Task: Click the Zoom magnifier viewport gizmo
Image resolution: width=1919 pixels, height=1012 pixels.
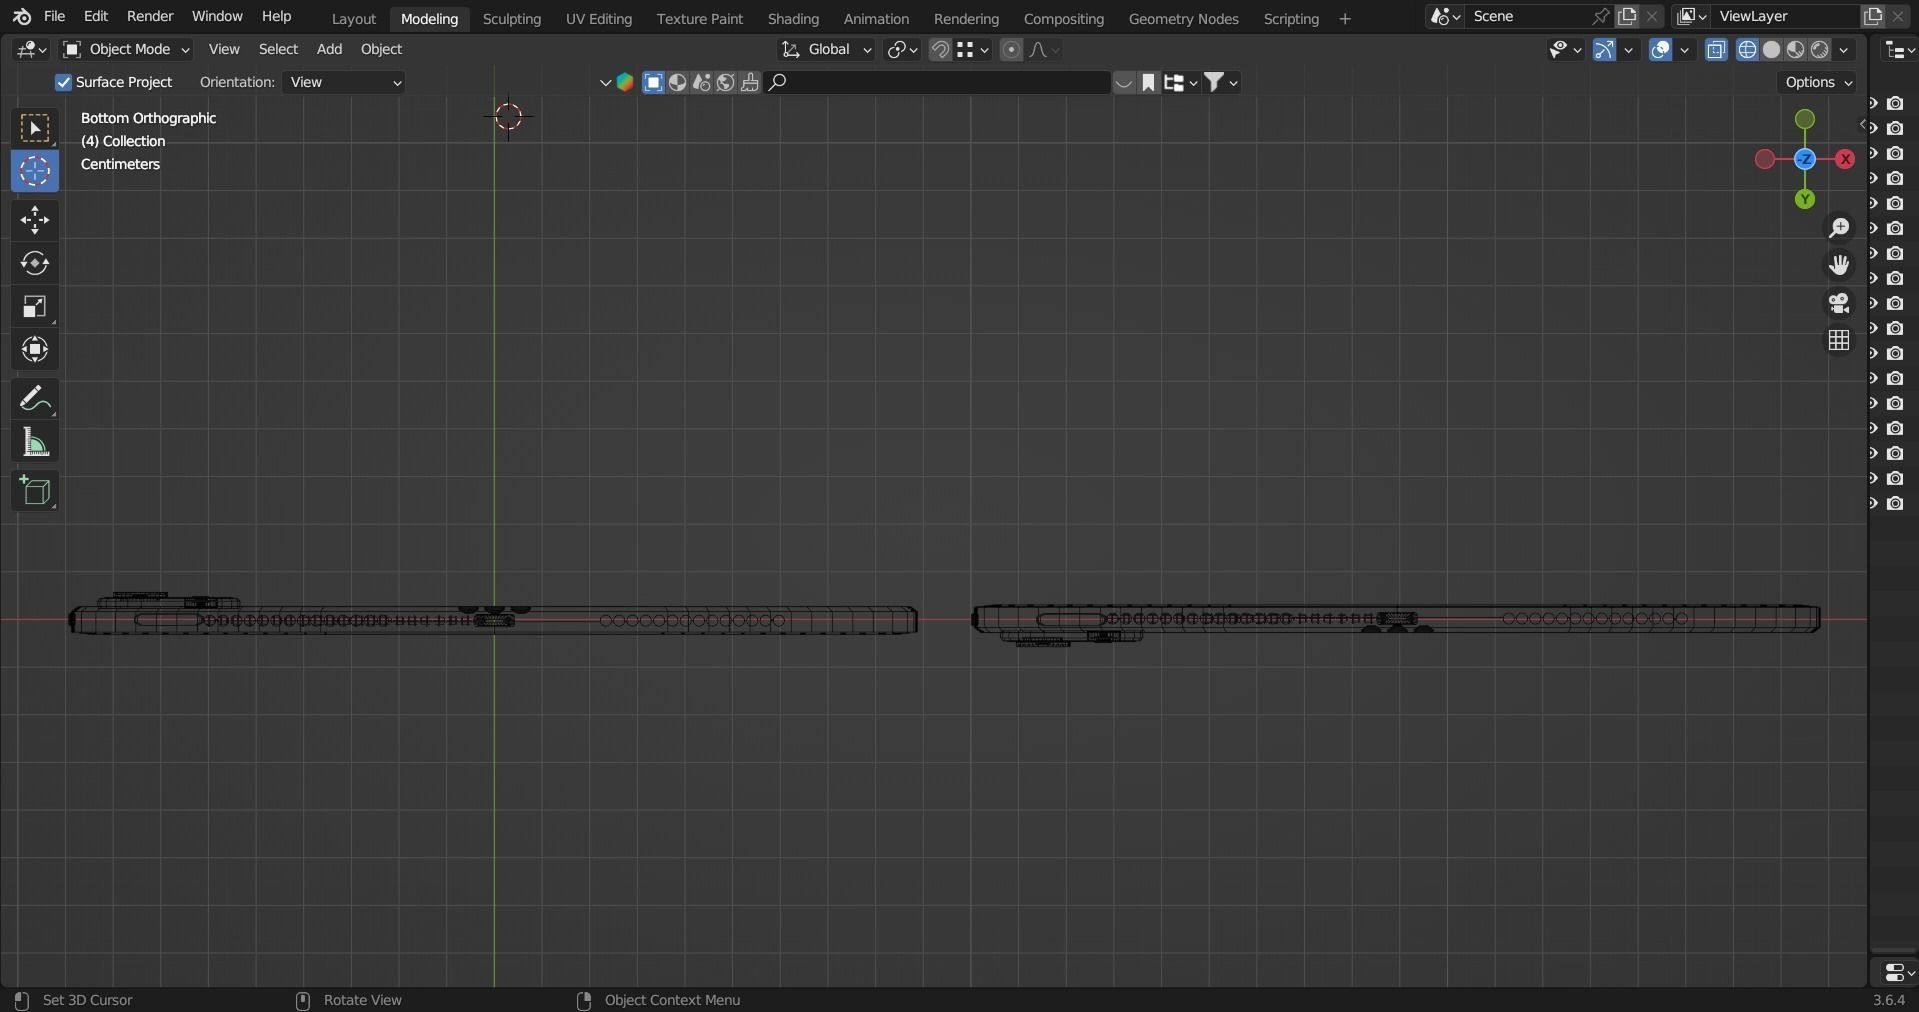Action: [1839, 228]
